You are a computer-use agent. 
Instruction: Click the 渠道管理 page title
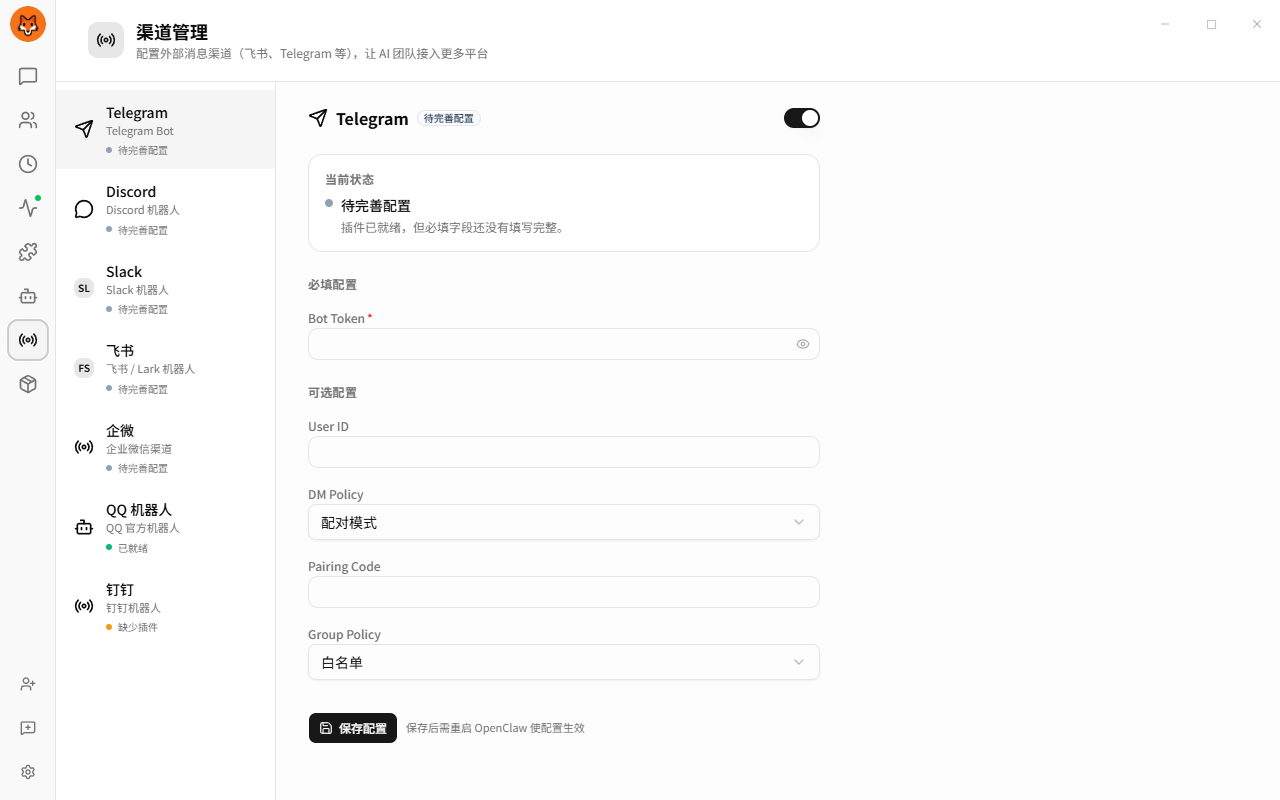coord(172,33)
